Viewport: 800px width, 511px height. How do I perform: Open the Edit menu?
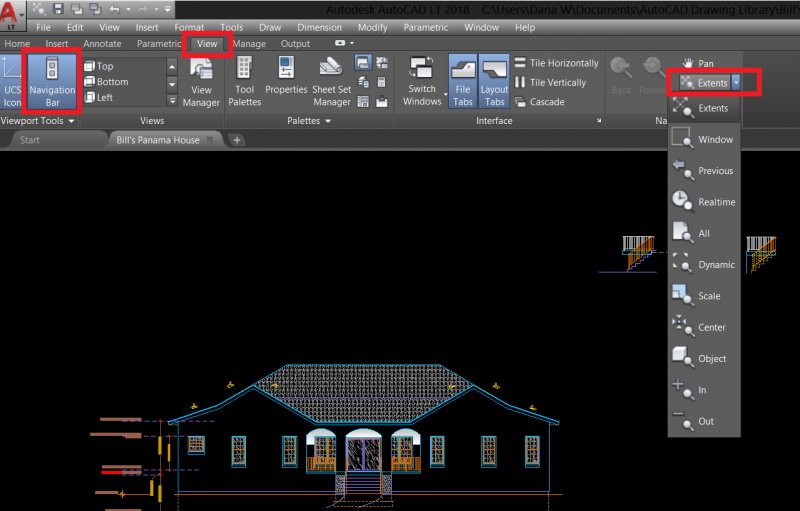pyautogui.click(x=74, y=28)
